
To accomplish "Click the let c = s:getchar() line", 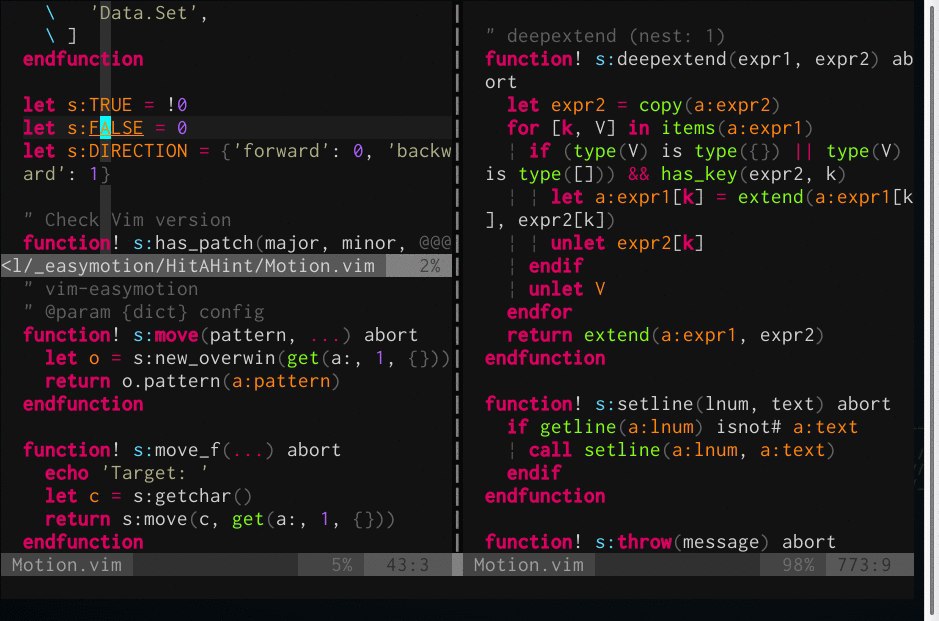I will coord(149,496).
